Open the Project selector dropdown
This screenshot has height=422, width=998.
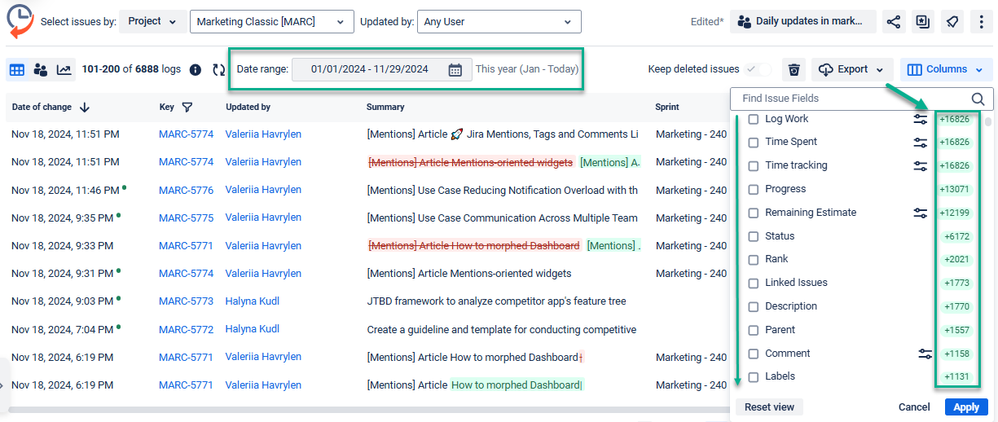(153, 22)
